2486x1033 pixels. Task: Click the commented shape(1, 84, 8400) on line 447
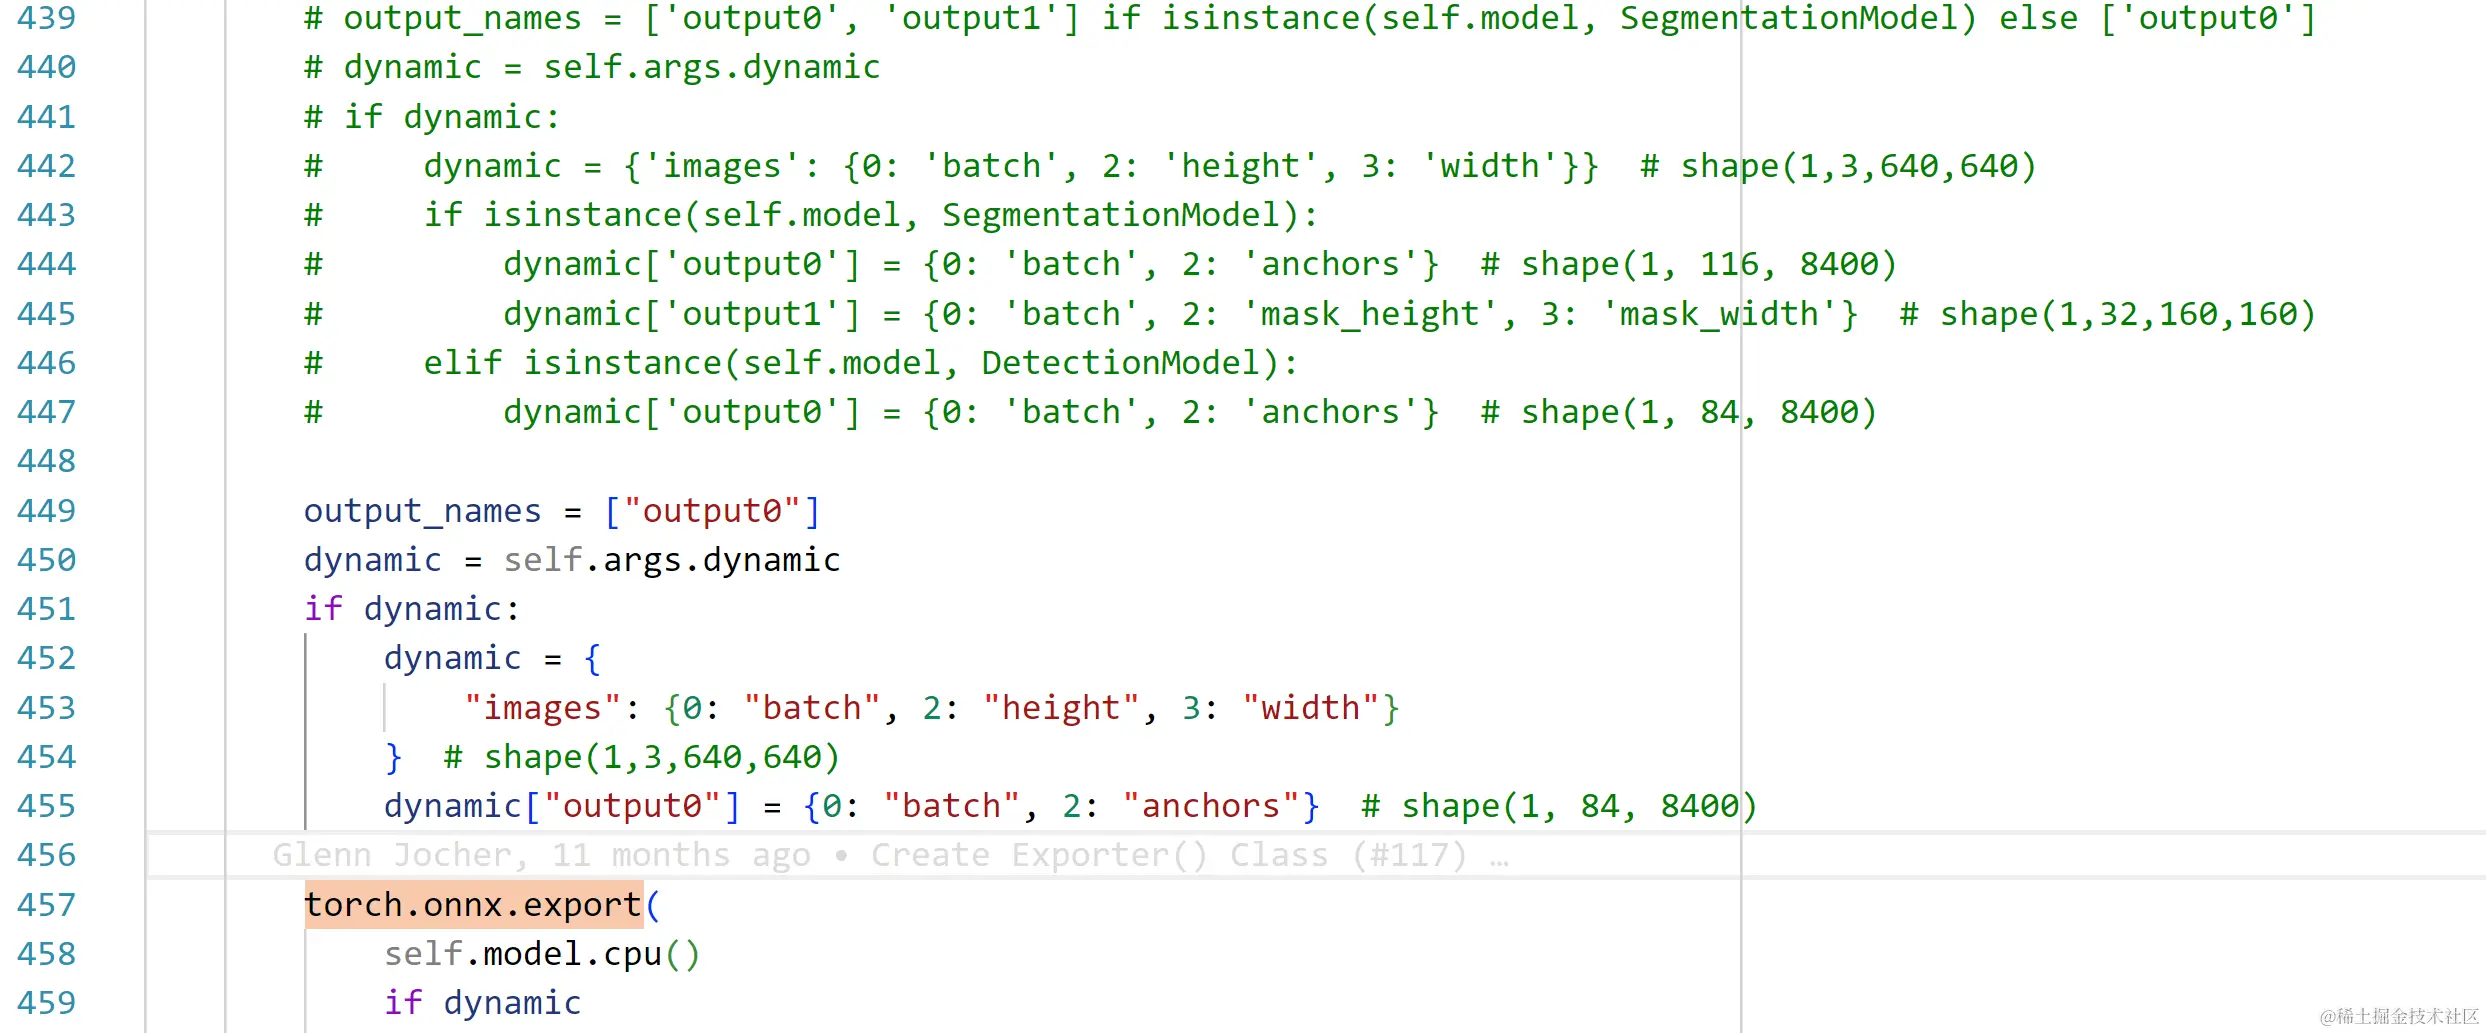[x=1679, y=412]
